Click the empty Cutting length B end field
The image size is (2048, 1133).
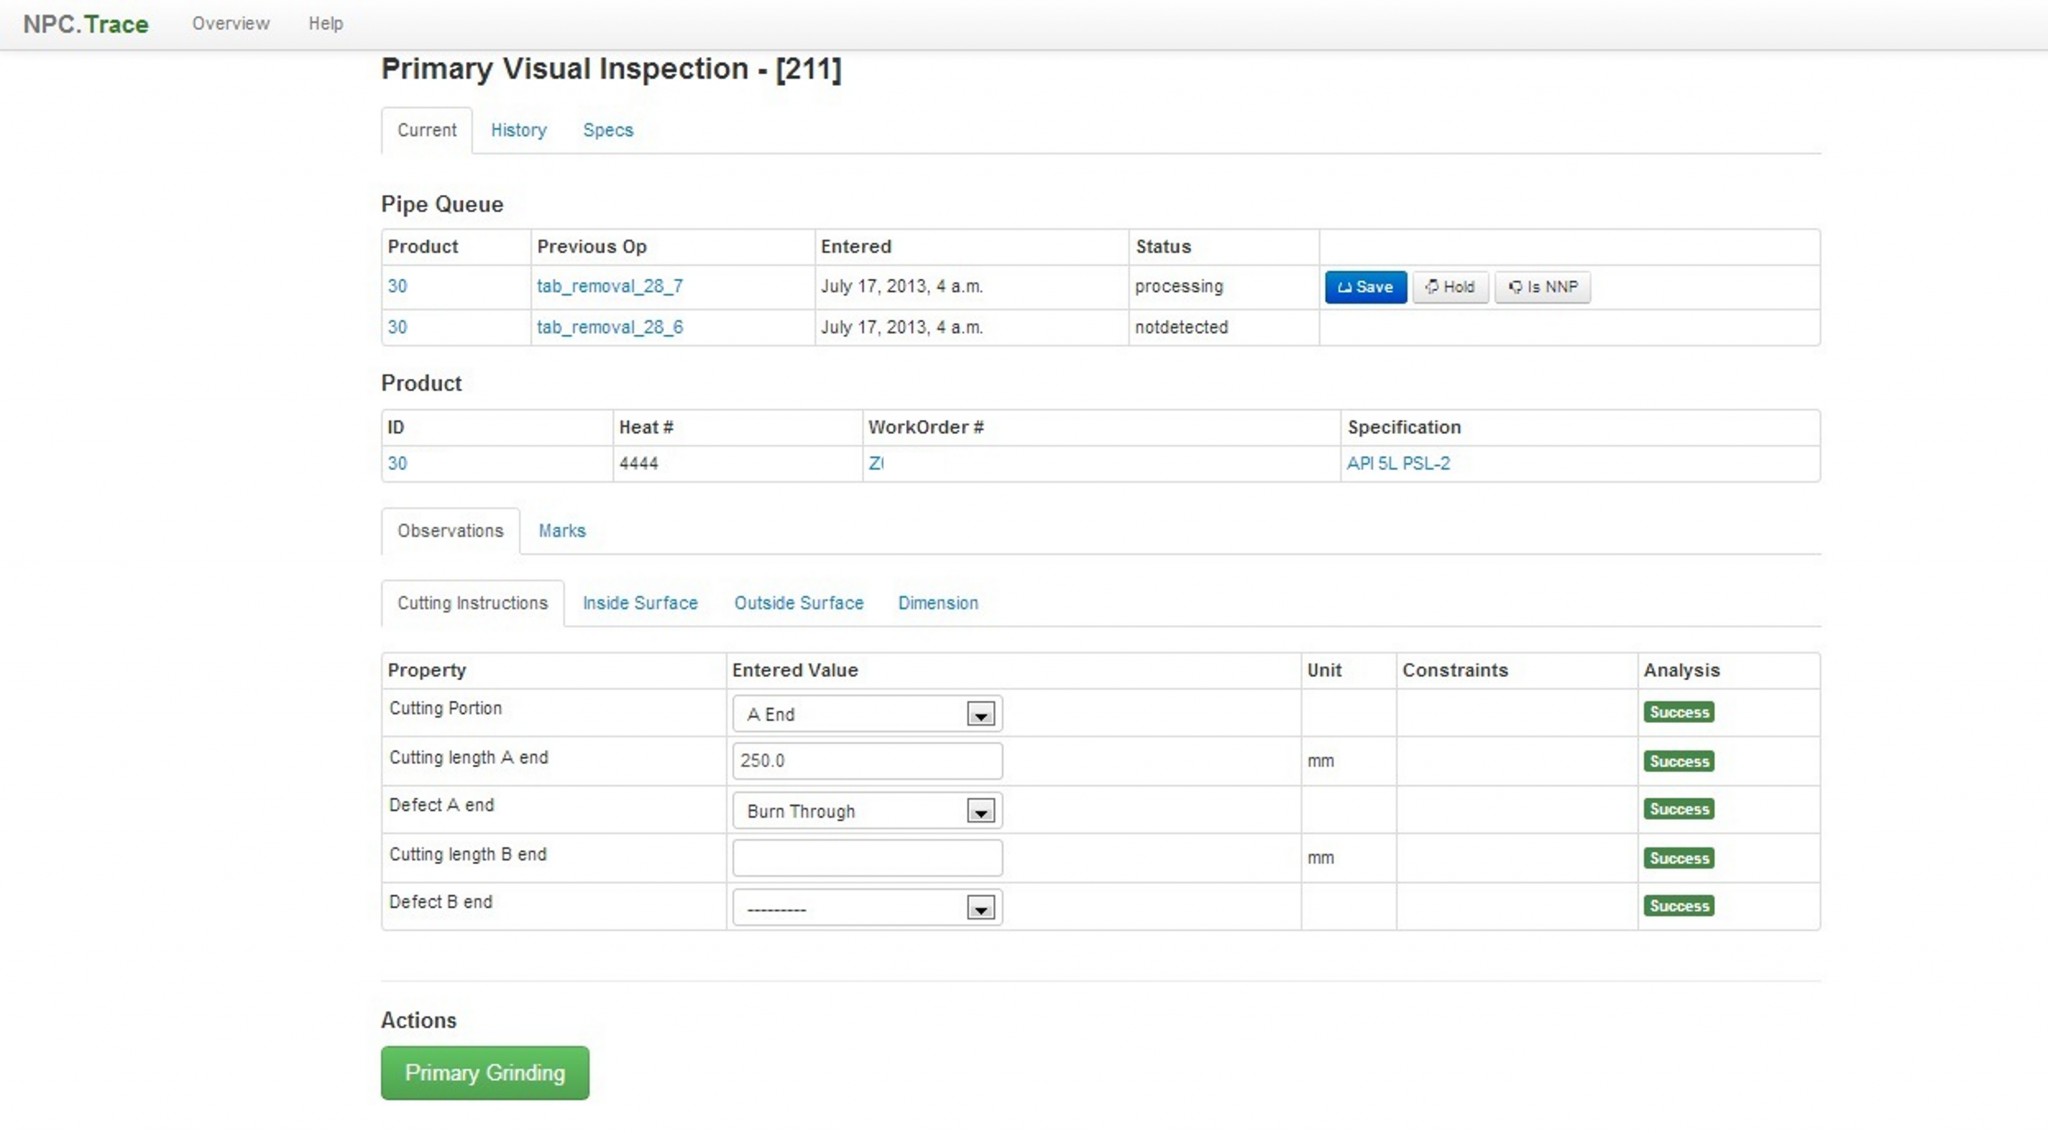pos(867,858)
